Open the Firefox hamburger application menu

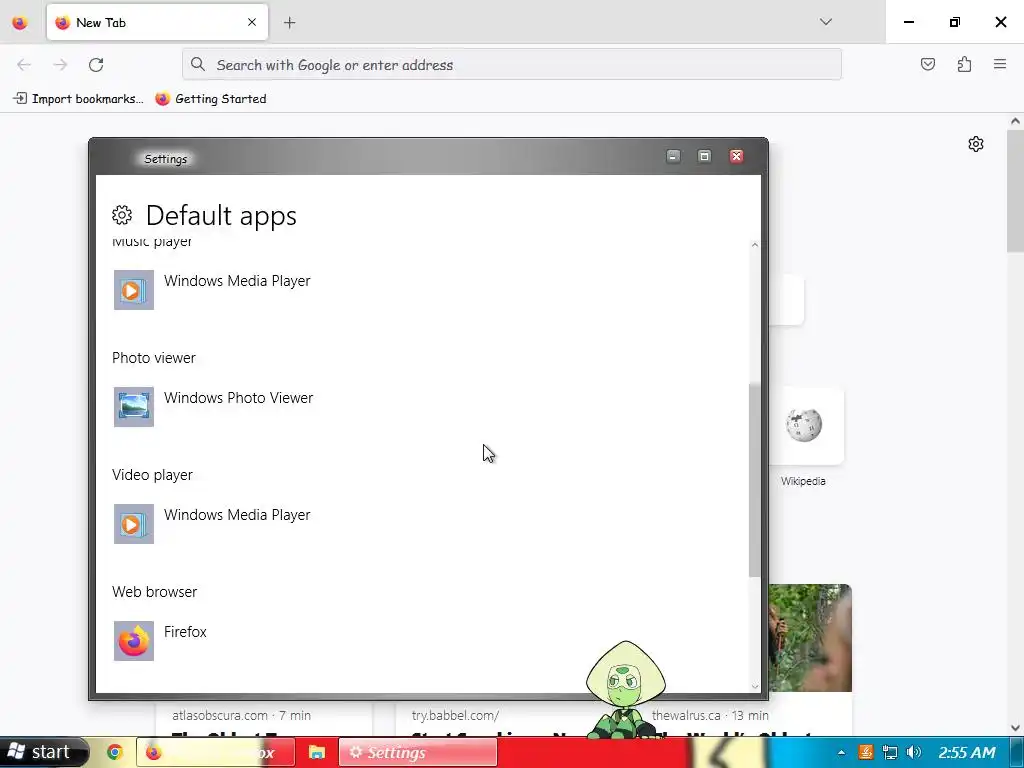(x=1000, y=64)
